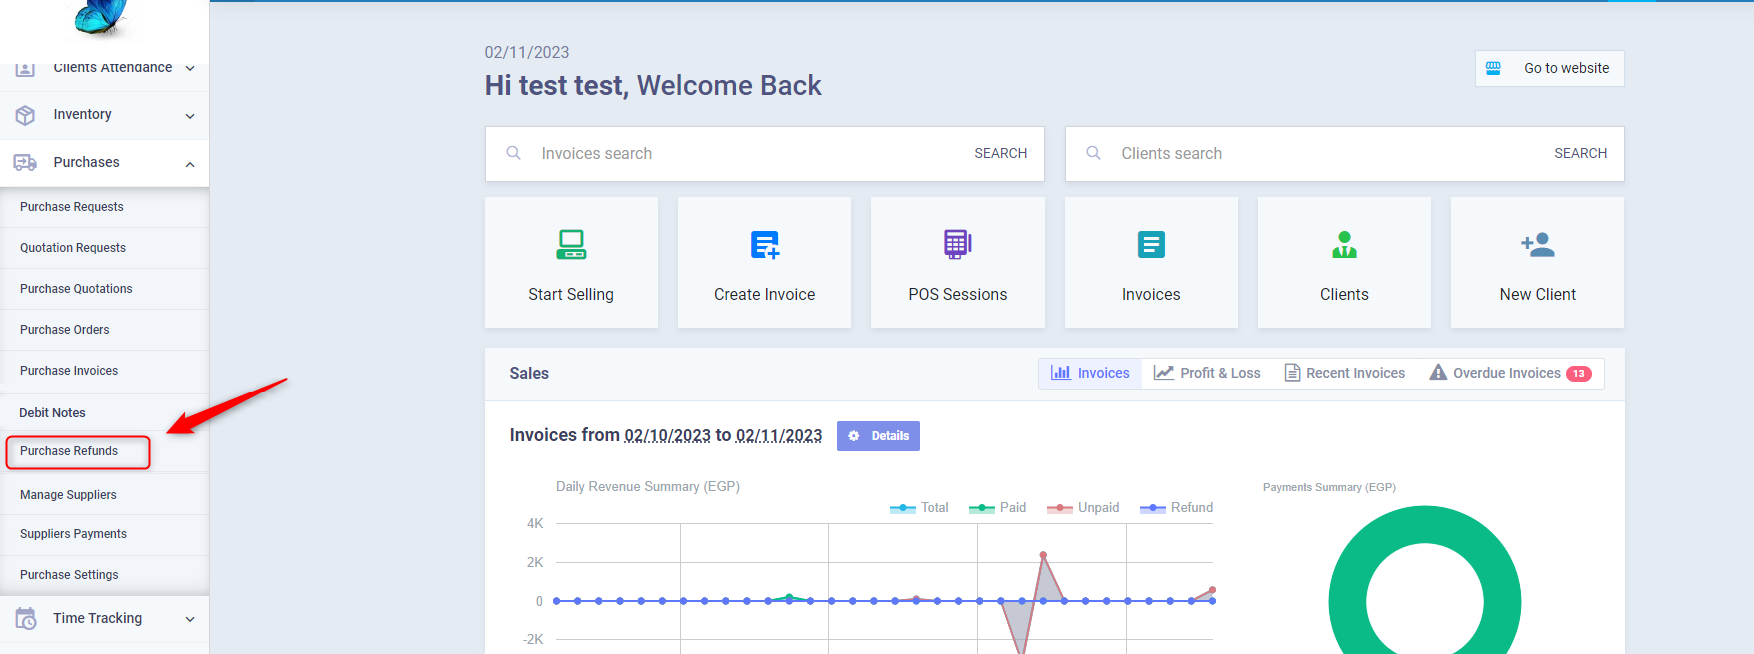Screen dimensions: 1754x654
Task: Switch to the Profit & Loss tab
Action: (x=1208, y=373)
